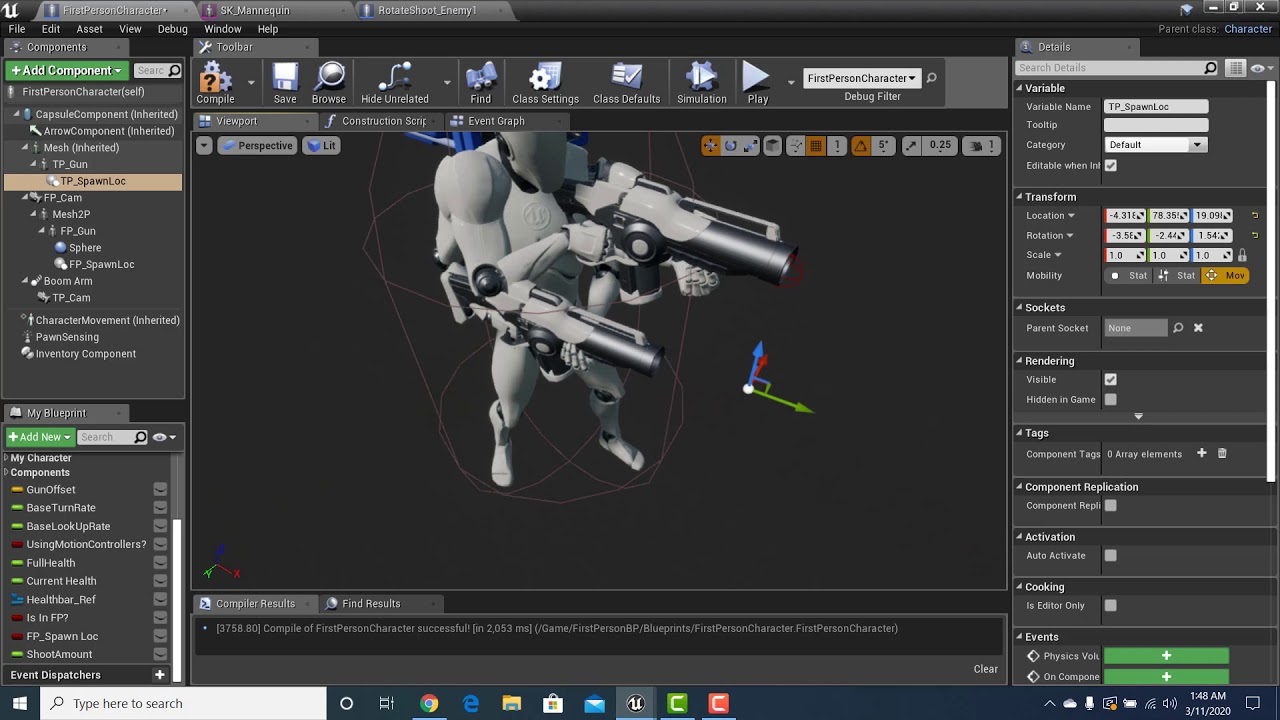
Task: Open Class Settings from the toolbar
Action: (545, 80)
